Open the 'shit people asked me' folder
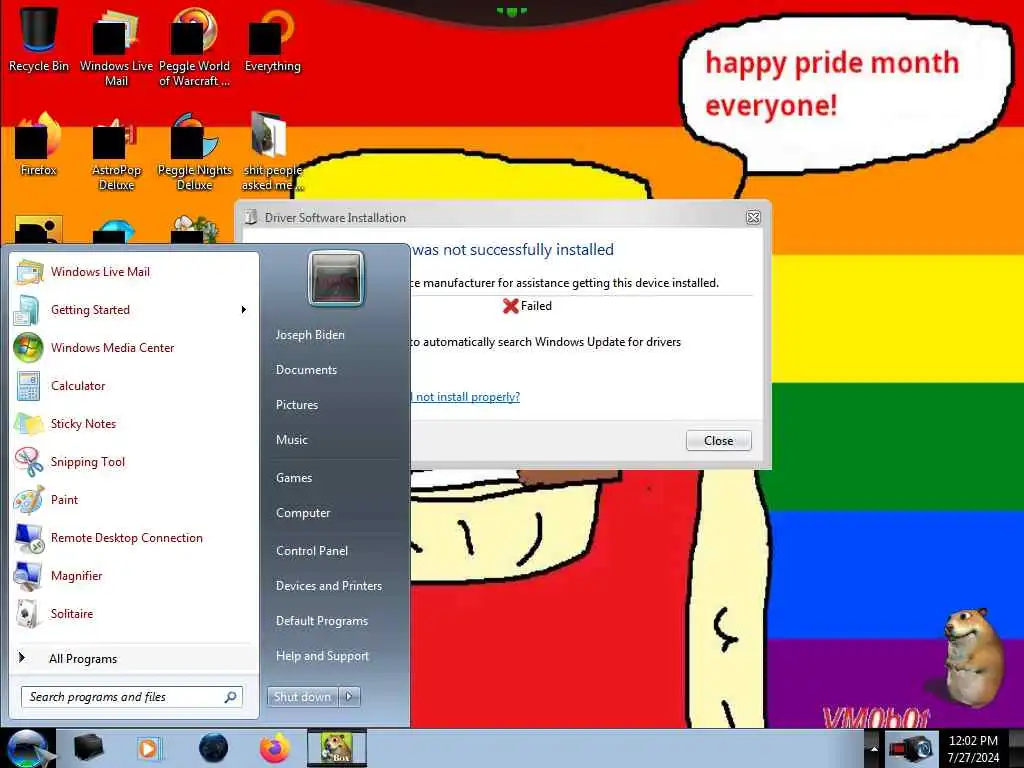 tap(272, 152)
